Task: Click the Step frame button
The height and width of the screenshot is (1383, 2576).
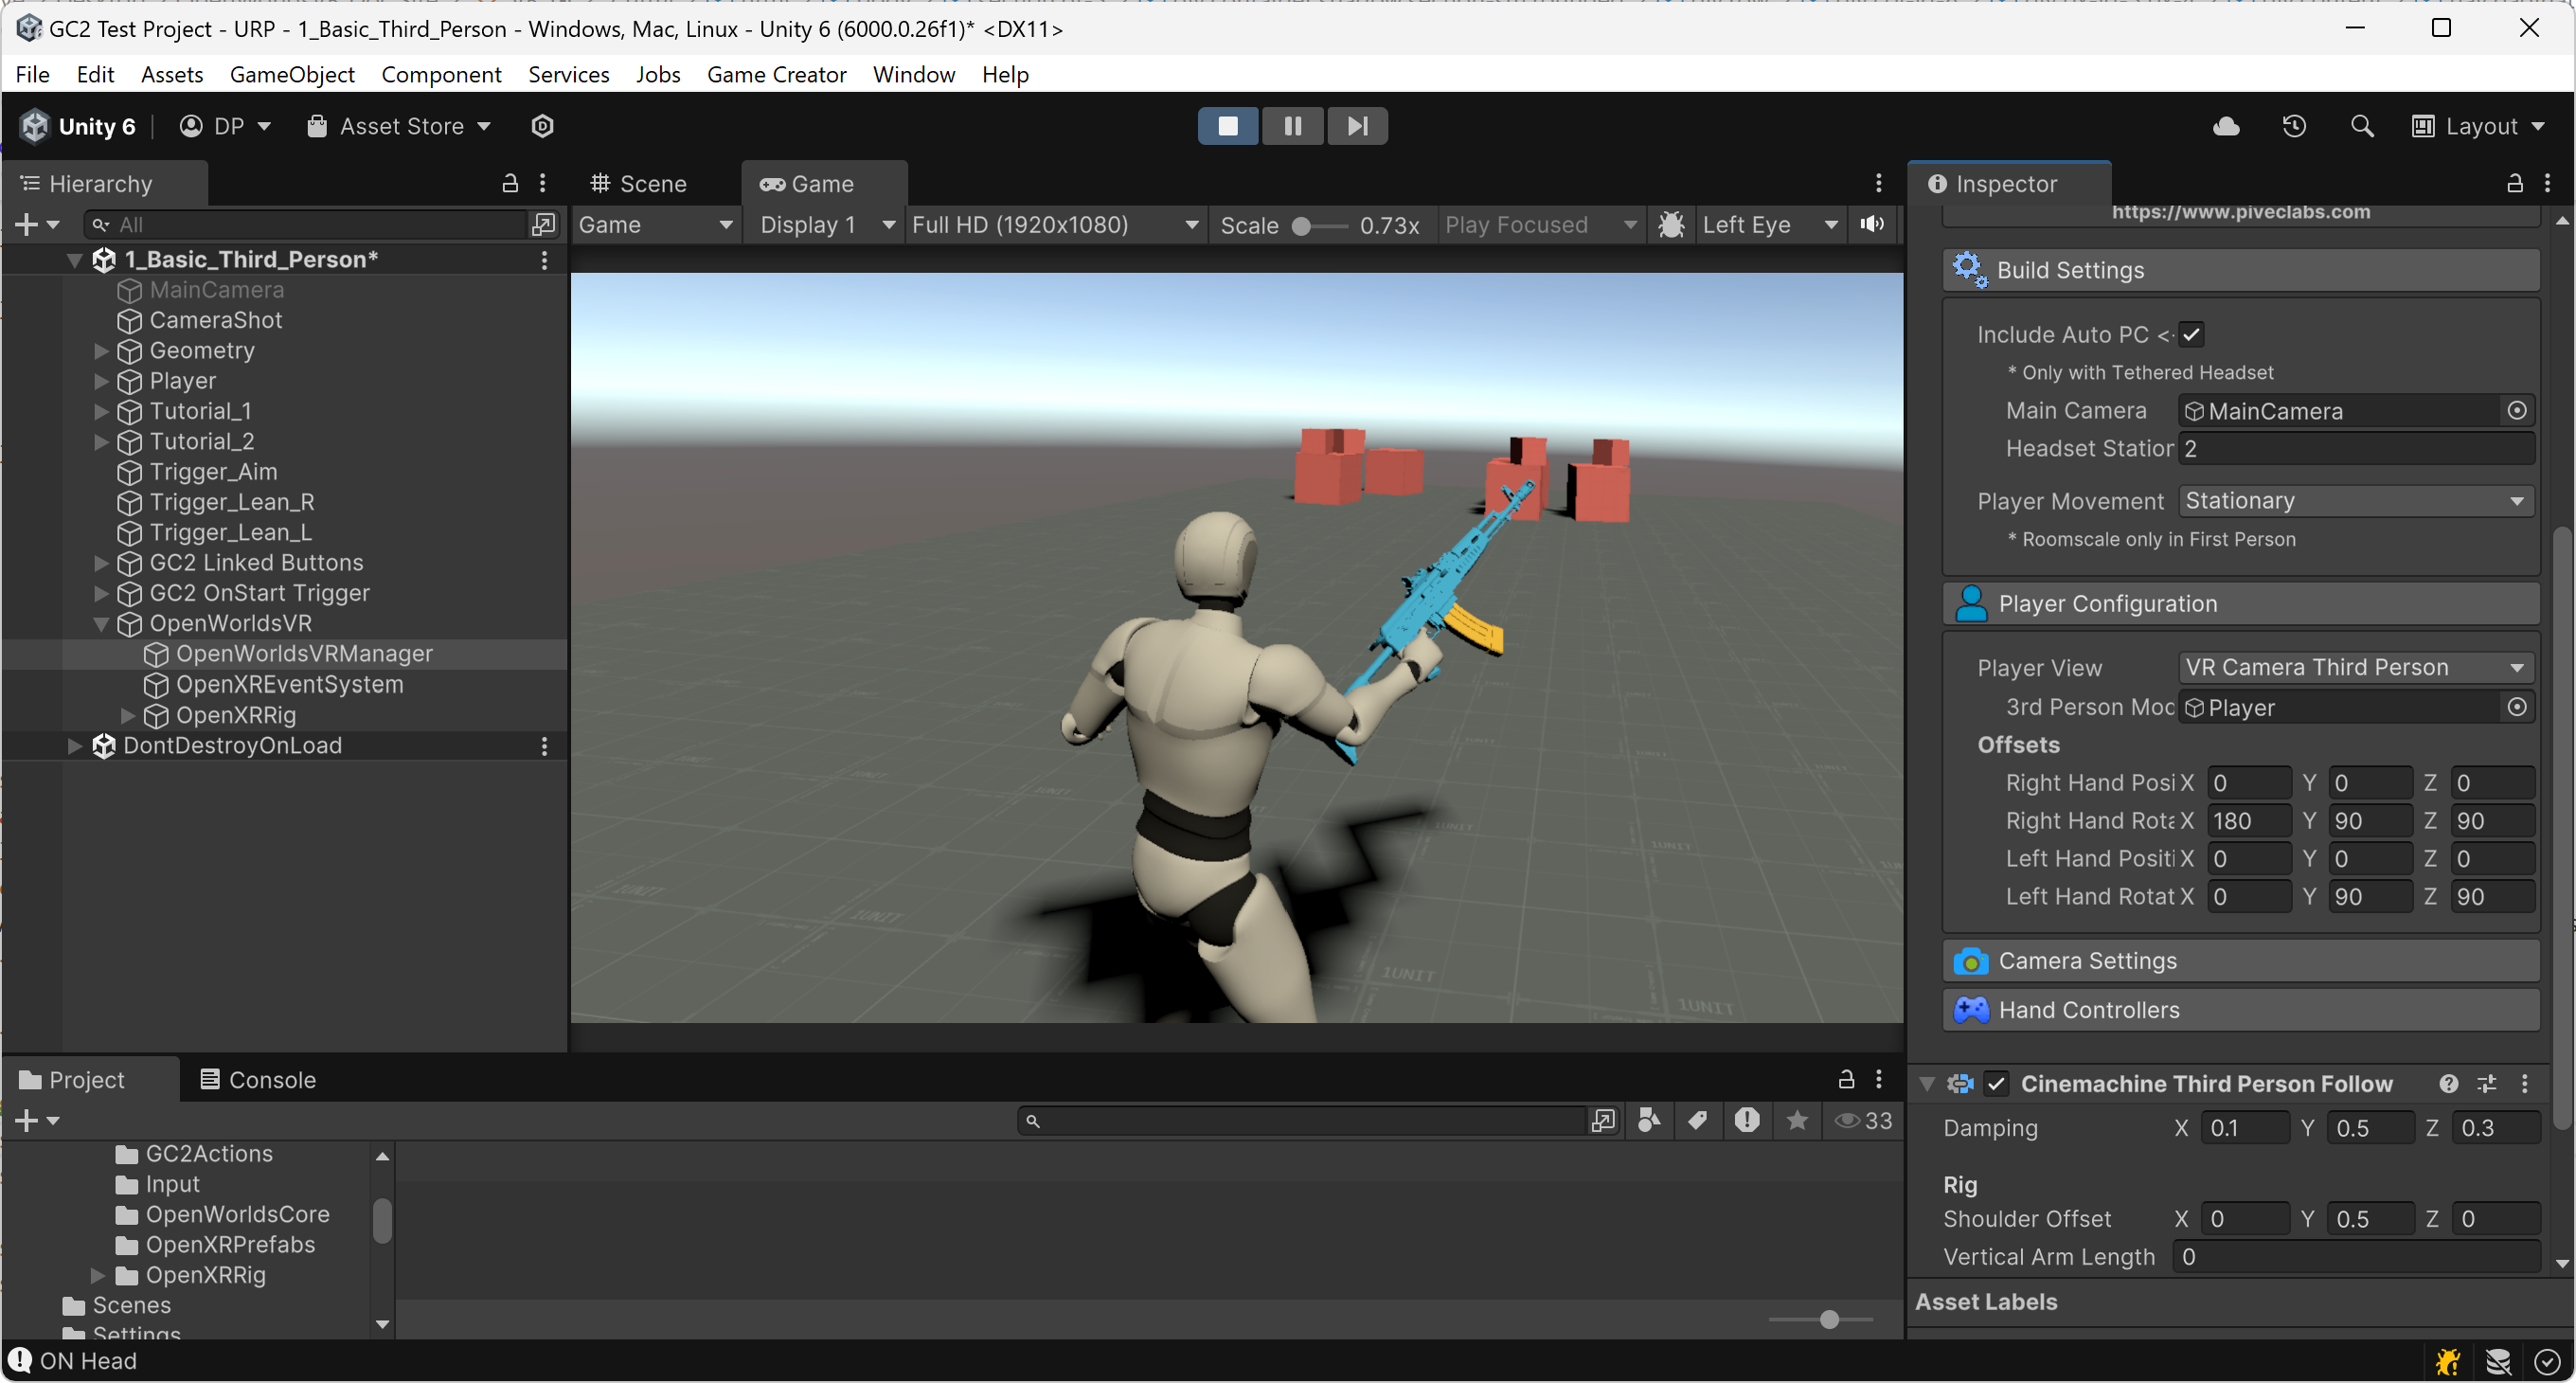Action: 1357,126
